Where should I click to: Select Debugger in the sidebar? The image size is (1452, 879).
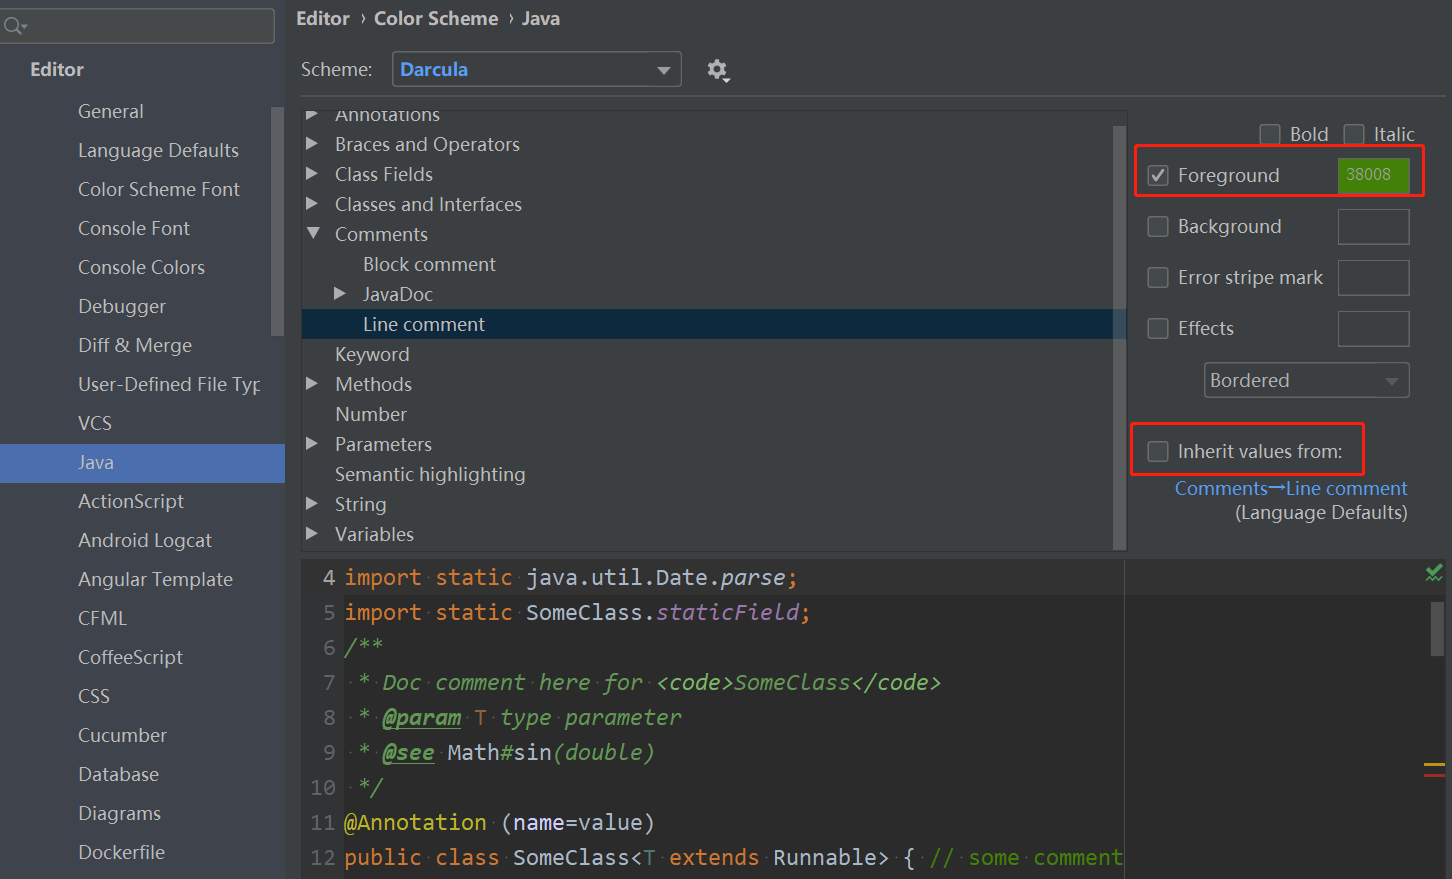(122, 306)
